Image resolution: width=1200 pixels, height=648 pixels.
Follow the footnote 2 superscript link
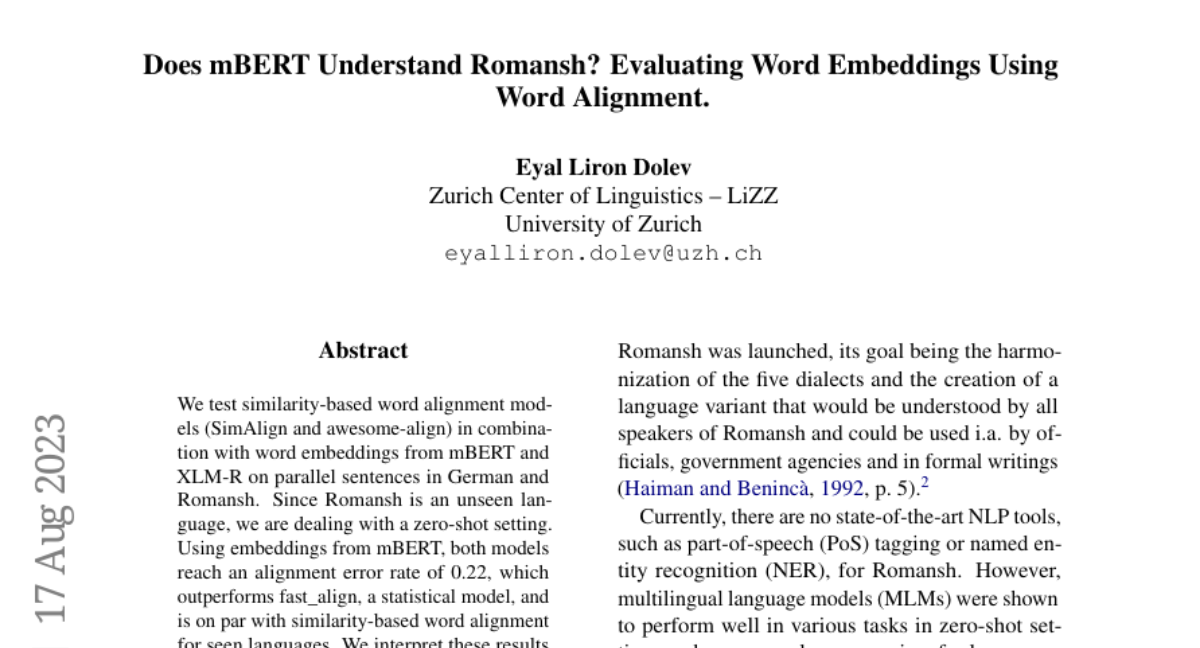(925, 484)
